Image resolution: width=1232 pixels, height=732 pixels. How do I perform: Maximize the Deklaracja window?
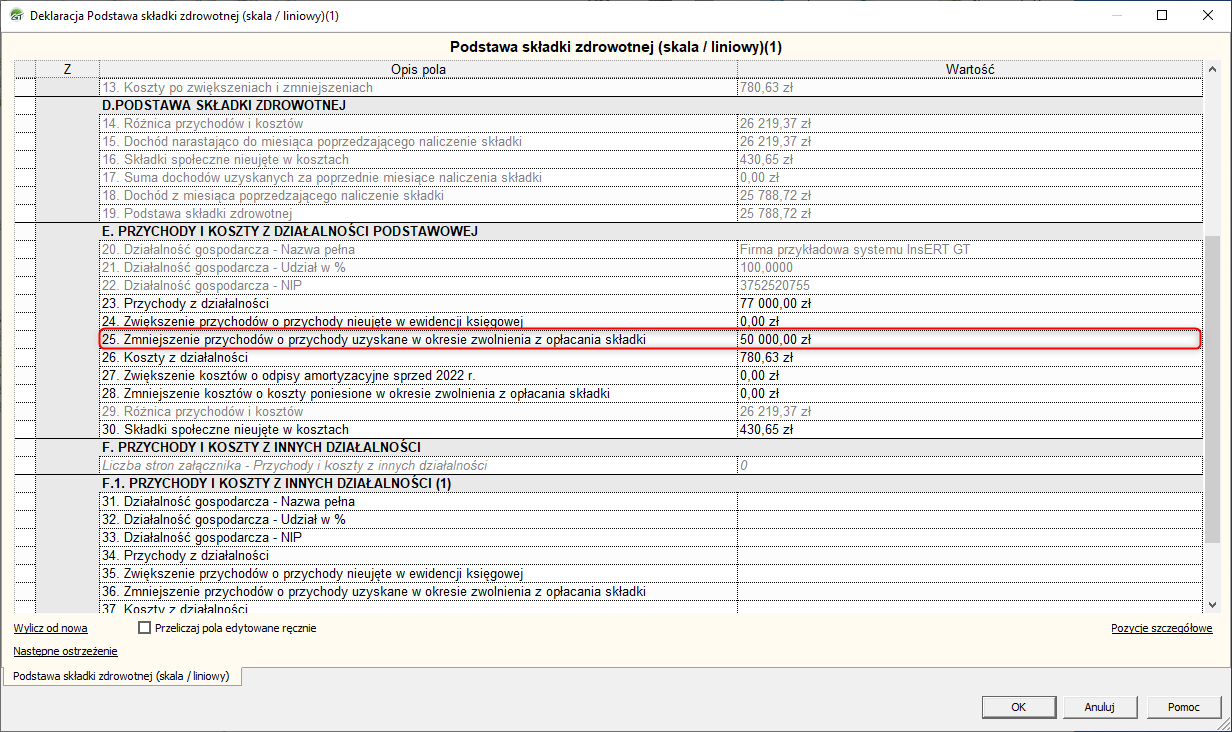pos(1162,16)
